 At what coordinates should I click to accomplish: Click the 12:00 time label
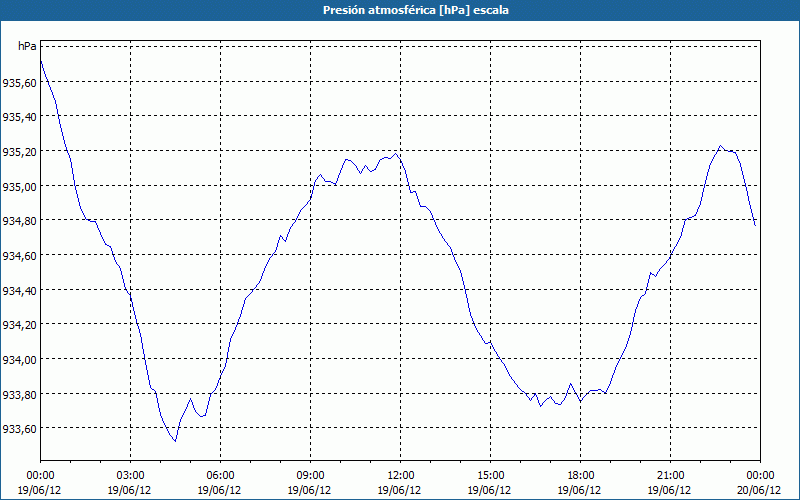[x=401, y=476]
